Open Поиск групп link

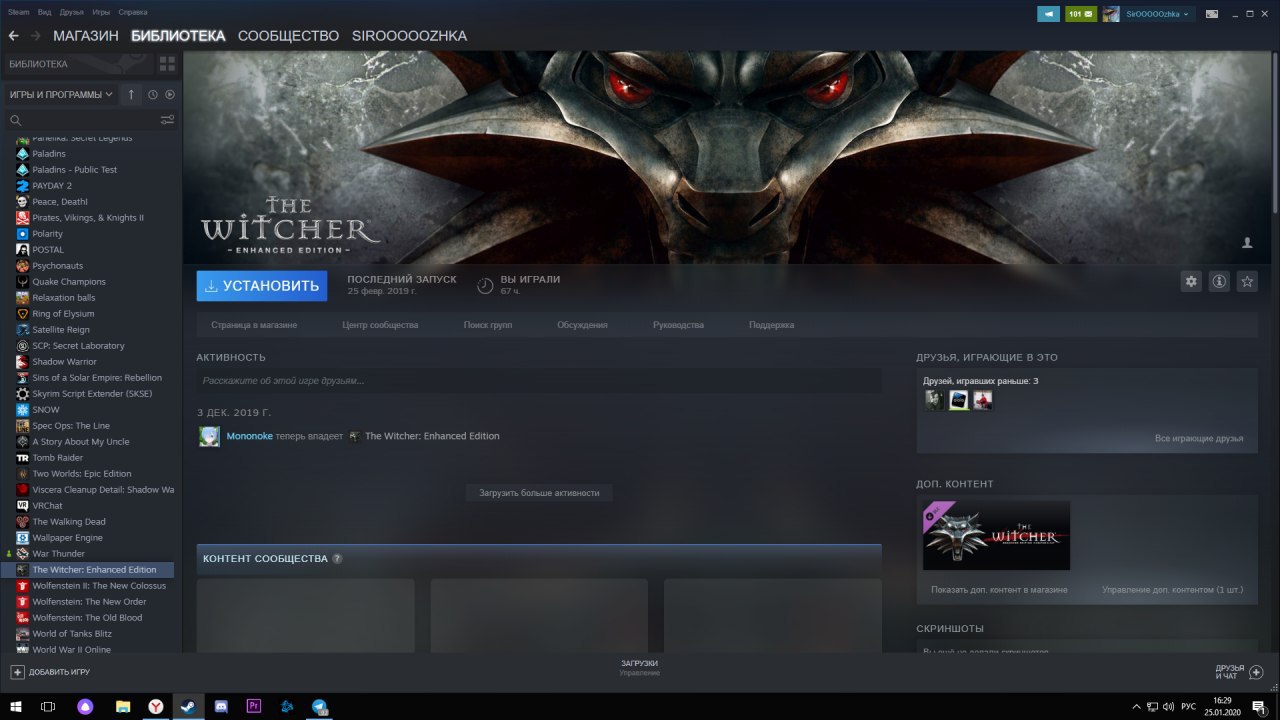[488, 325]
